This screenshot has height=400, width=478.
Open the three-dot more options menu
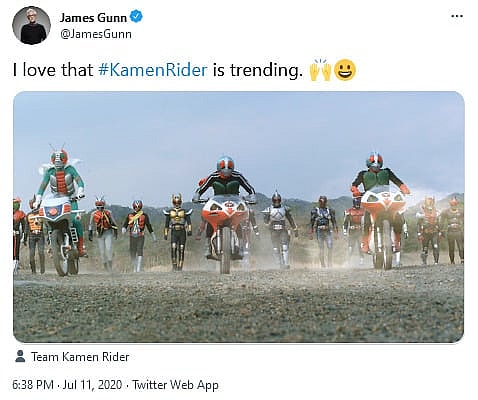(457, 16)
